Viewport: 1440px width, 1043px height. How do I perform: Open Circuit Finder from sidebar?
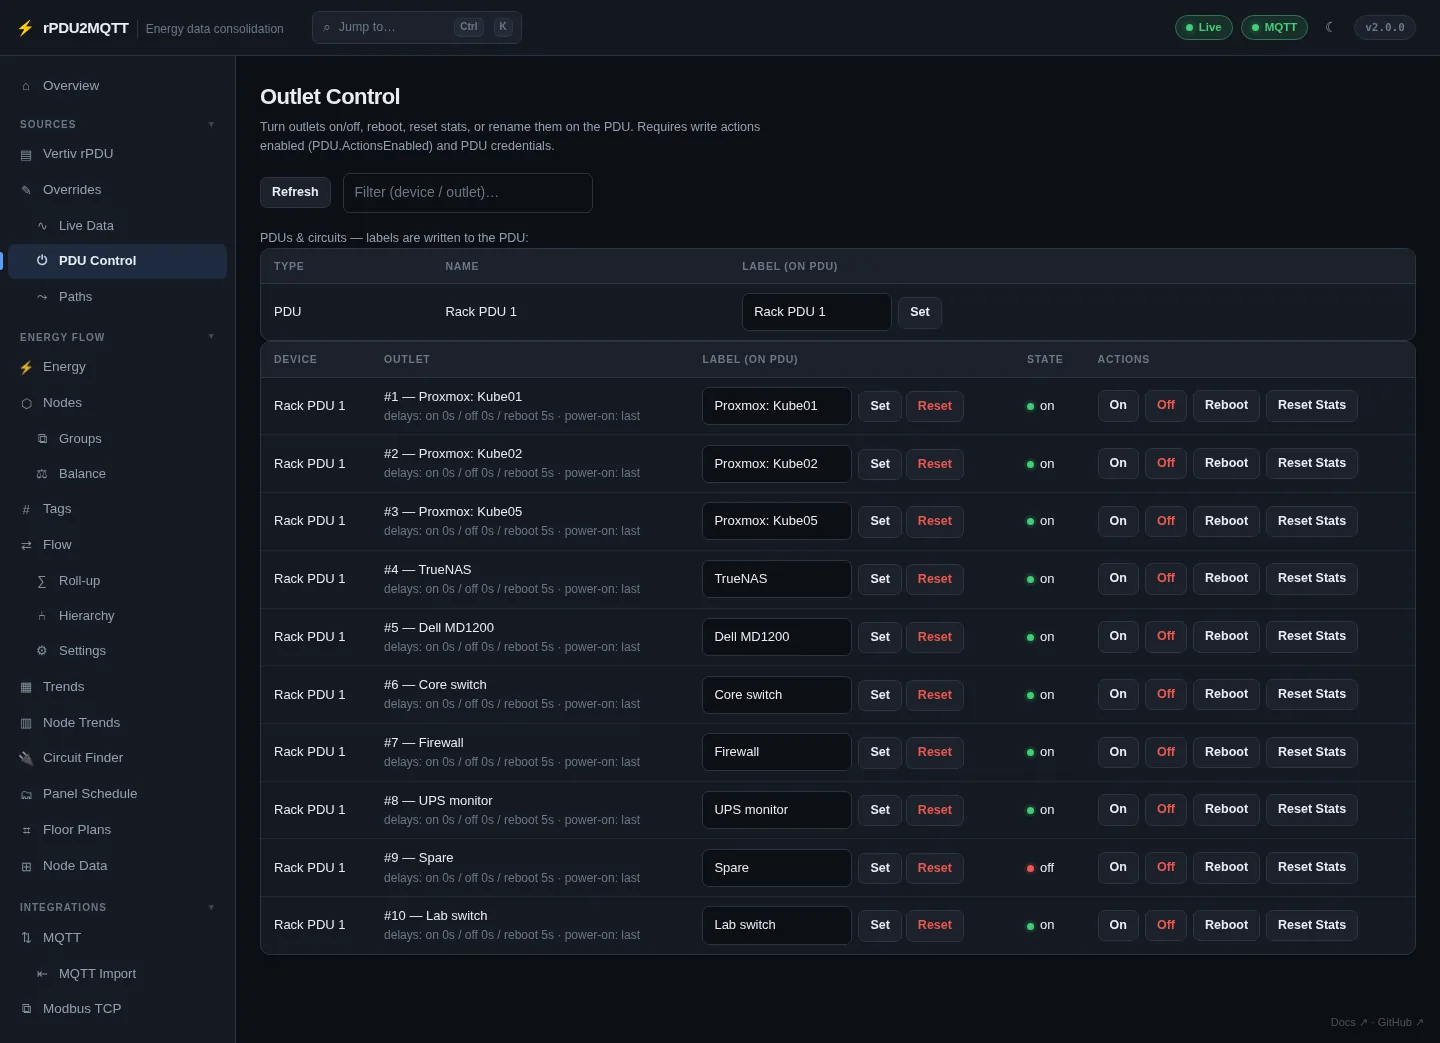pos(117,758)
